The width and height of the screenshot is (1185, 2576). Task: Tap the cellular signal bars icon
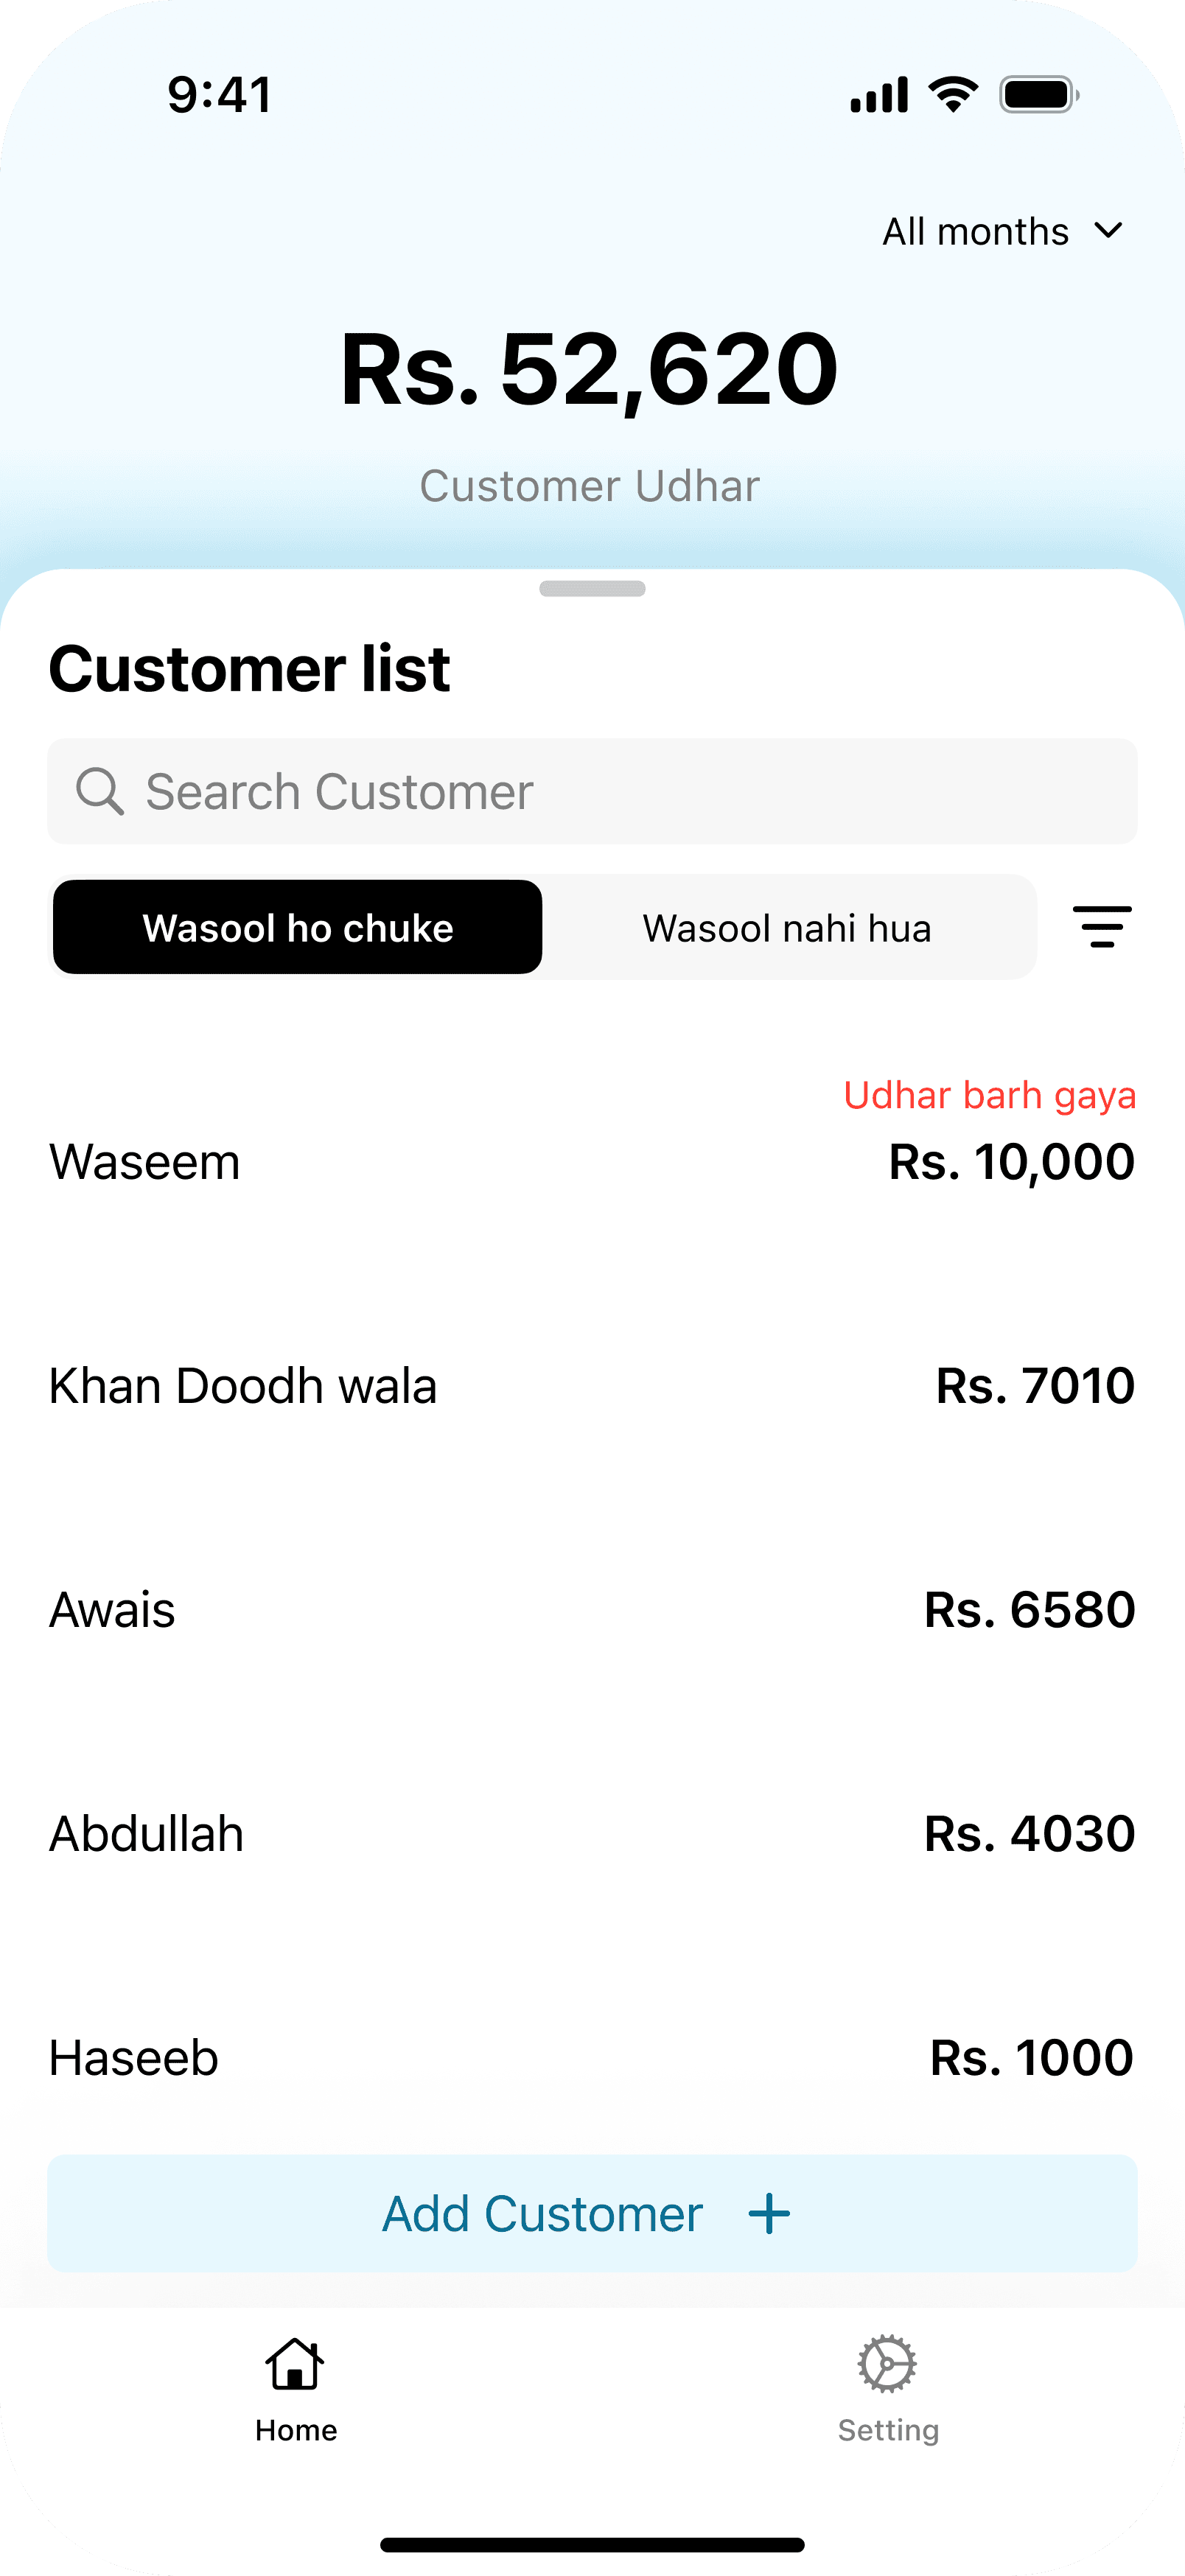click(x=879, y=95)
